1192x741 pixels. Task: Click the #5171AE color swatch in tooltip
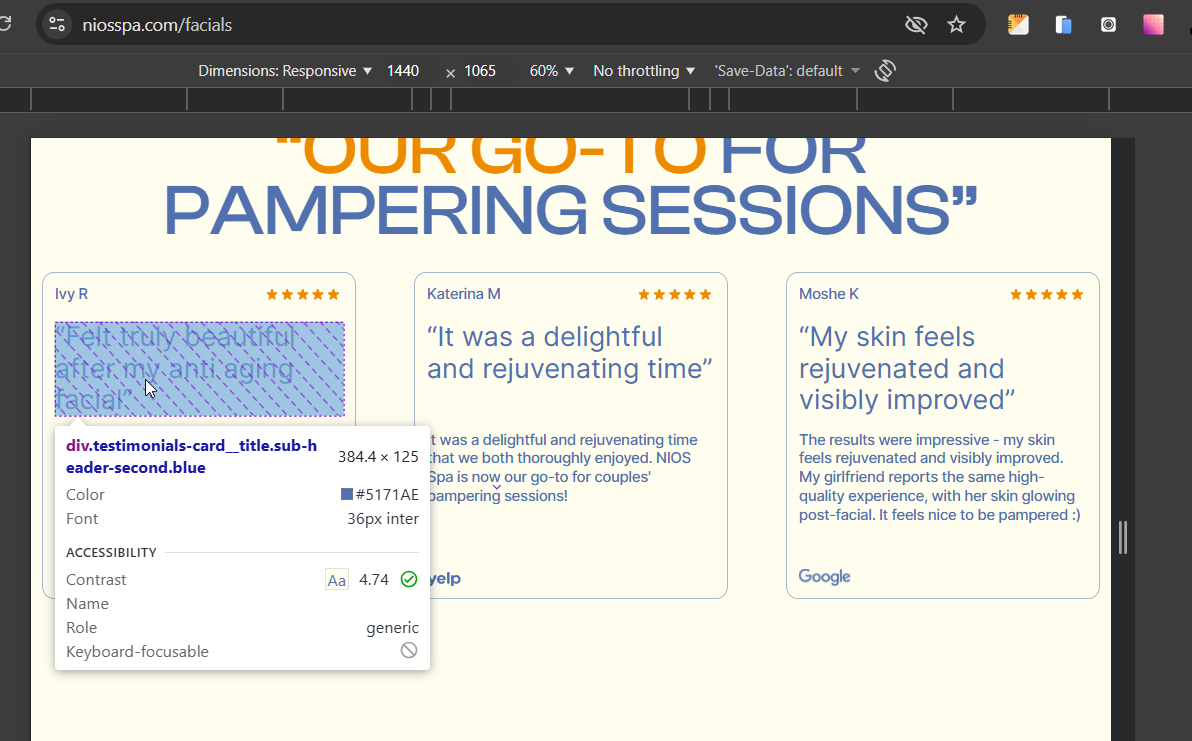click(347, 494)
